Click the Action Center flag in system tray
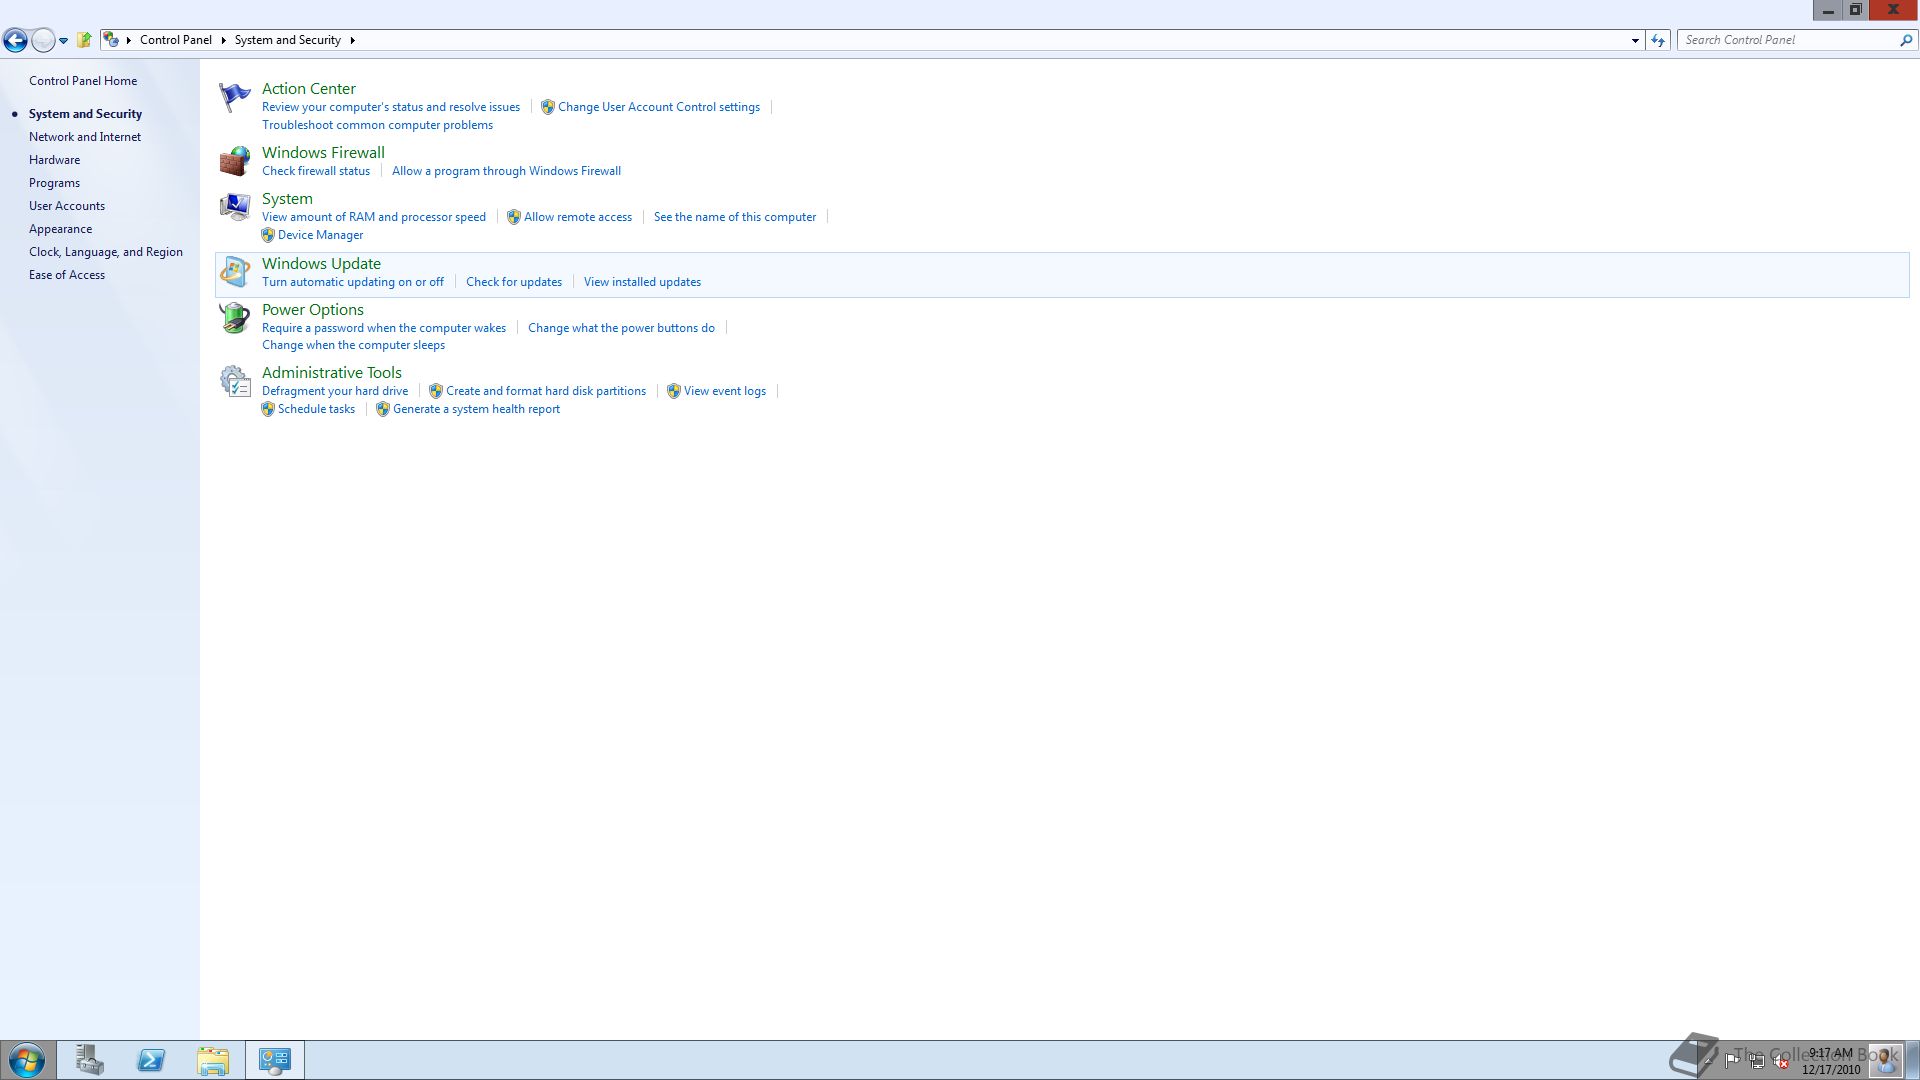 (x=1732, y=1061)
